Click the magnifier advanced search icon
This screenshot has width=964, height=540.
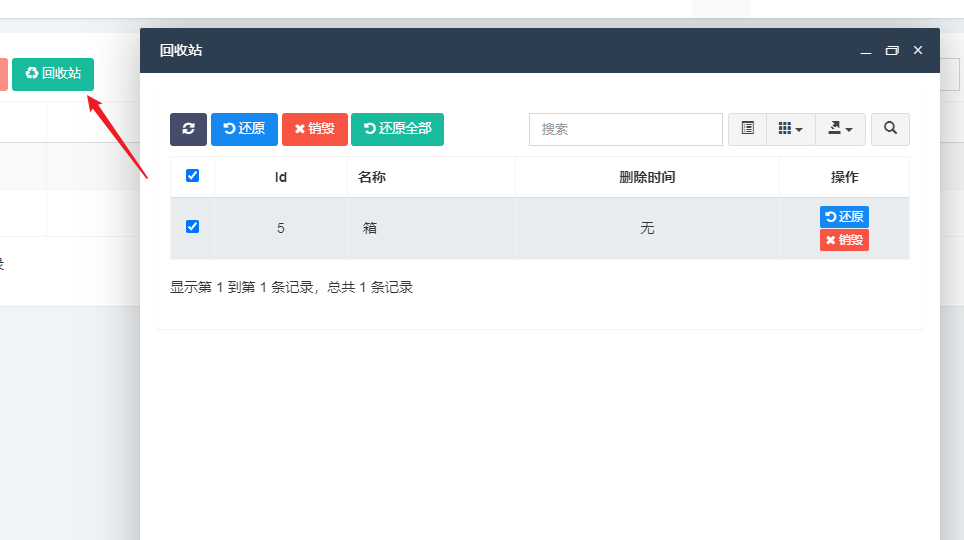point(890,129)
